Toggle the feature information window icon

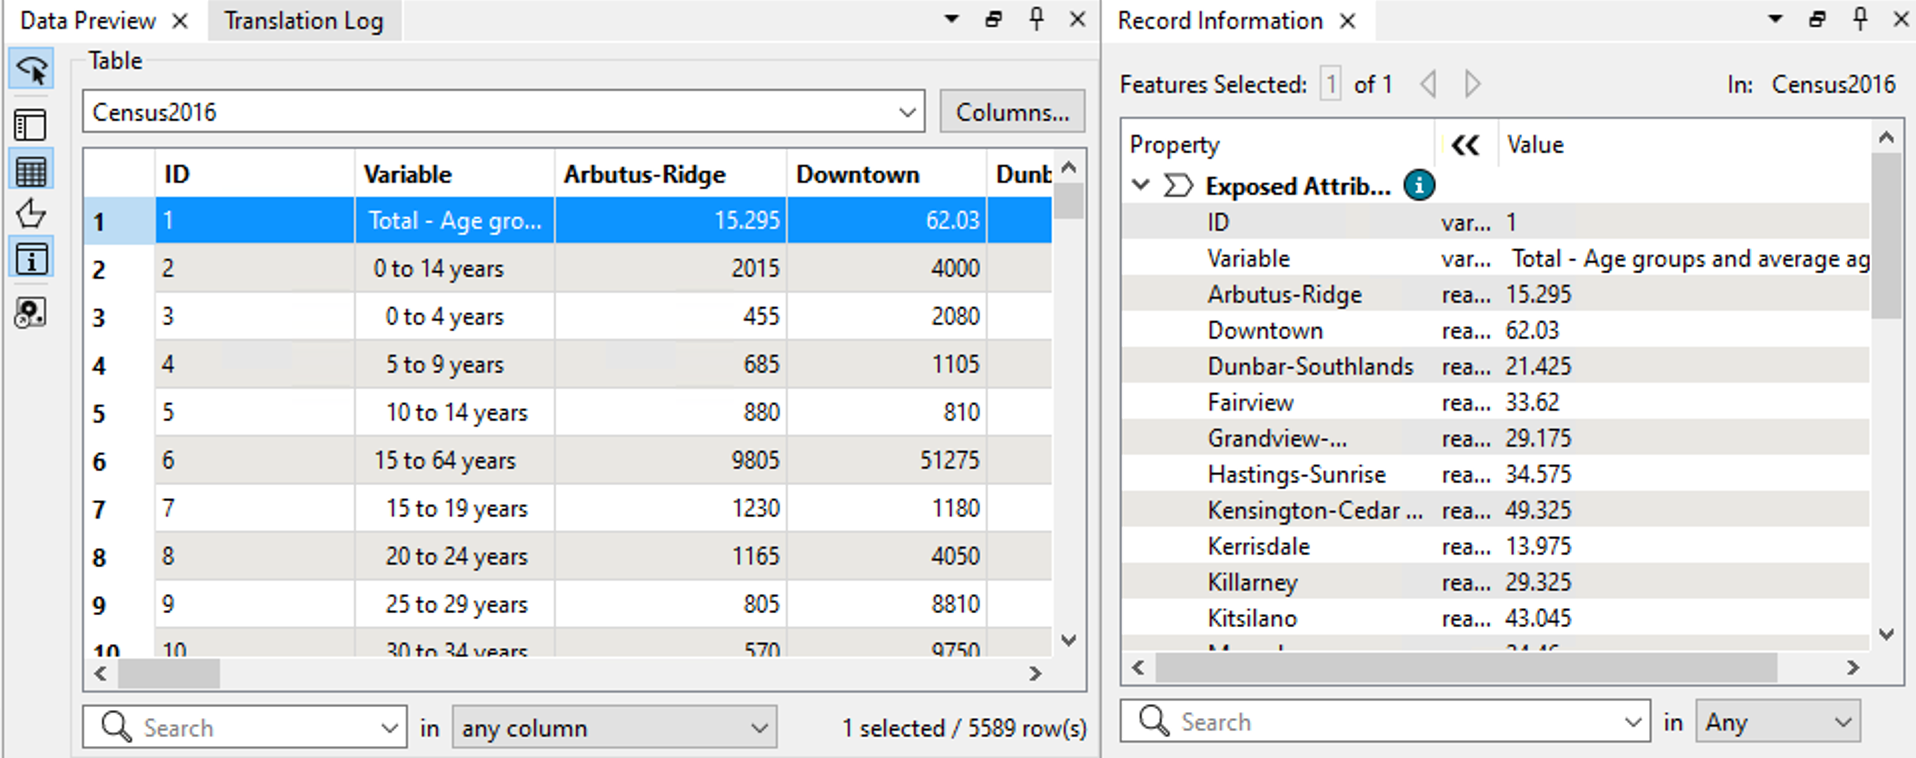point(31,259)
